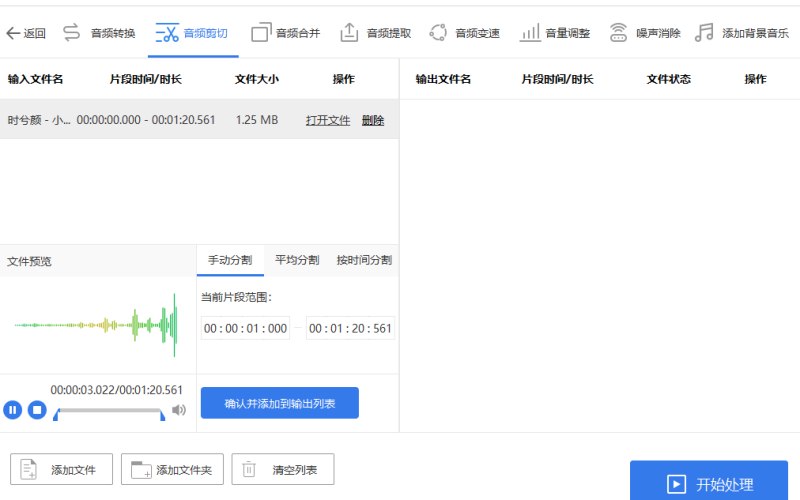
Task: Open the 噪声消除 noise removal icon
Action: [x=618, y=33]
